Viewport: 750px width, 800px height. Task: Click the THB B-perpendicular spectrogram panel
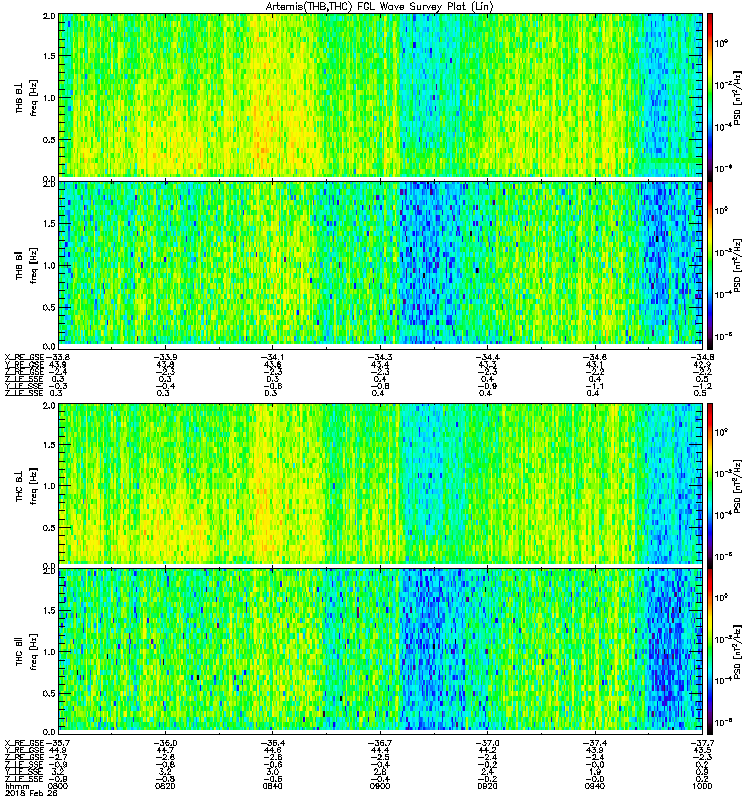coord(381,95)
